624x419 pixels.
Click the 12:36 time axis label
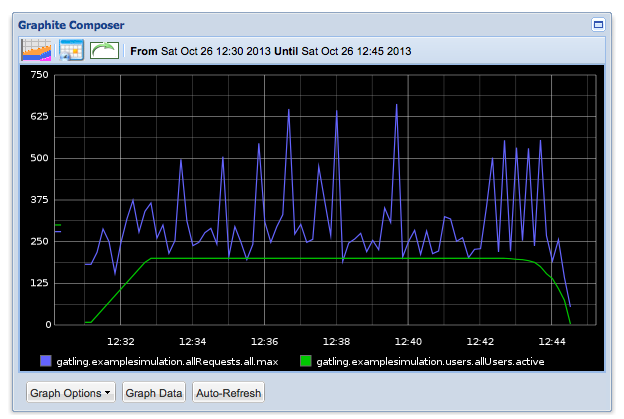[x=265, y=341]
